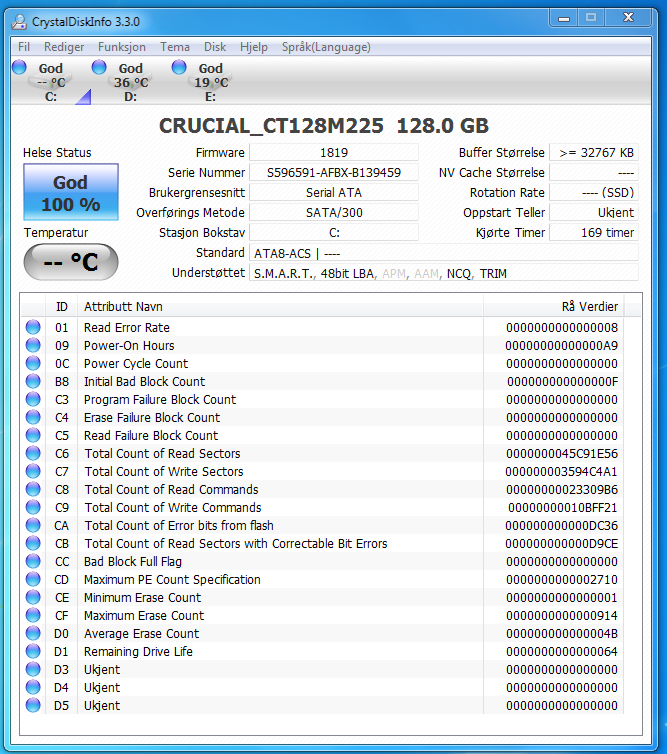Click the ID column header
Viewport: 667px width, 754px height.
tap(62, 307)
